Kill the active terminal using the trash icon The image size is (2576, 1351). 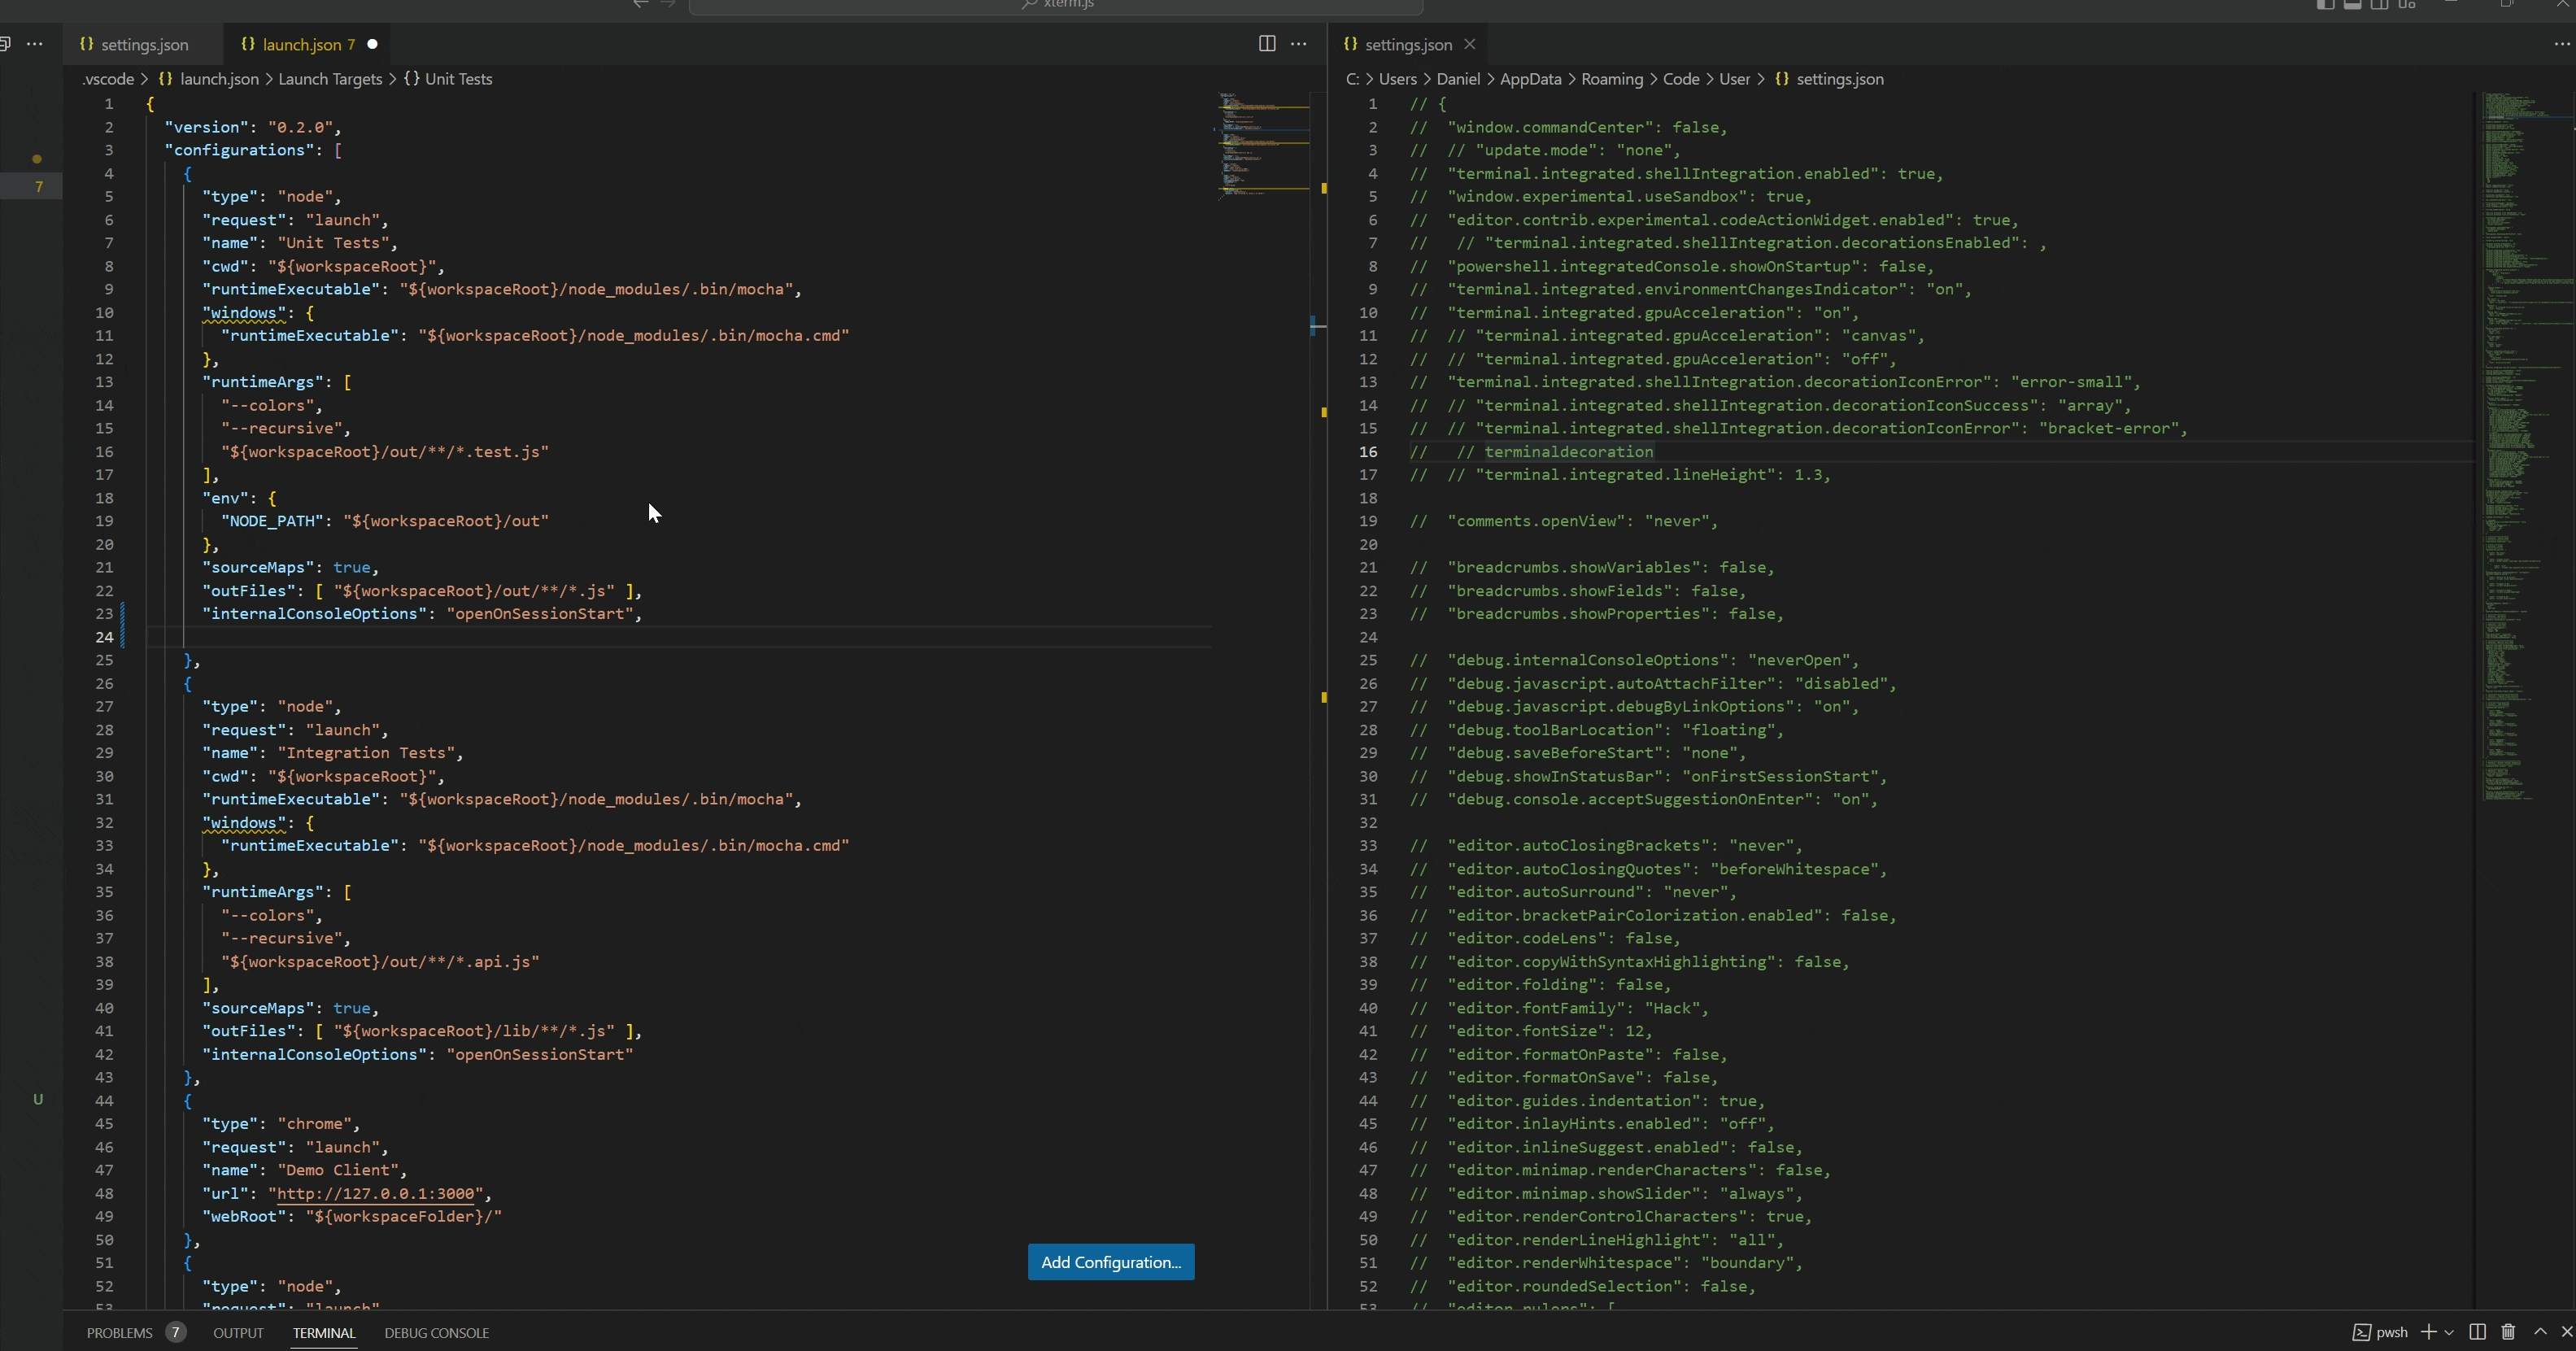(2508, 1333)
